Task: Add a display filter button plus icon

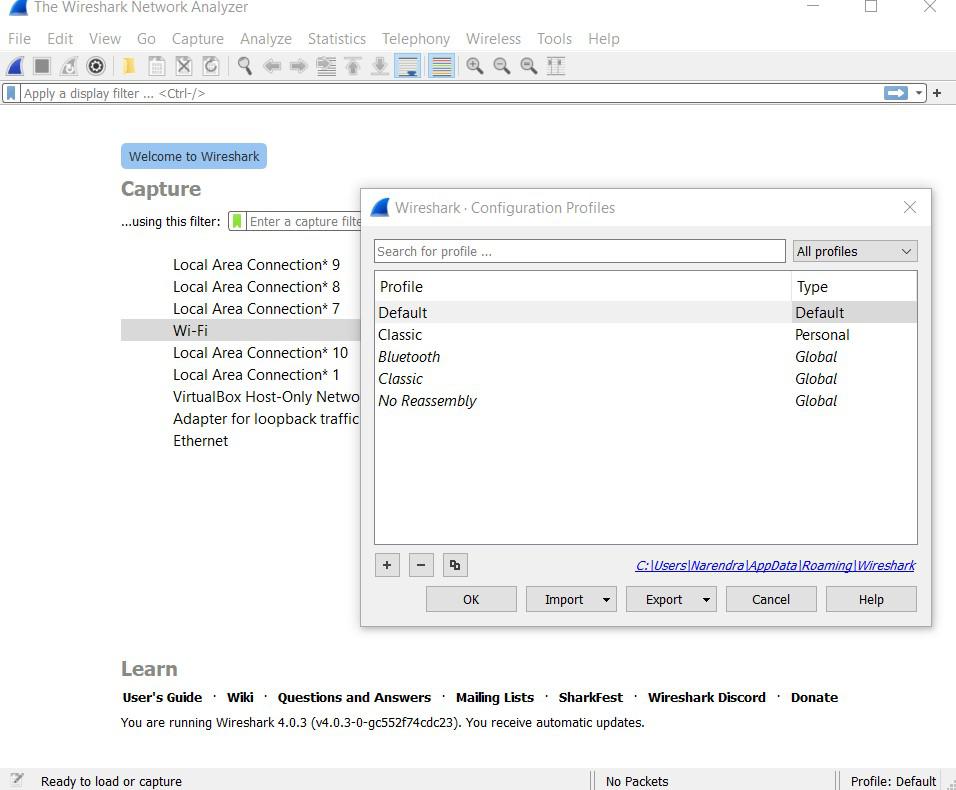Action: pos(937,93)
